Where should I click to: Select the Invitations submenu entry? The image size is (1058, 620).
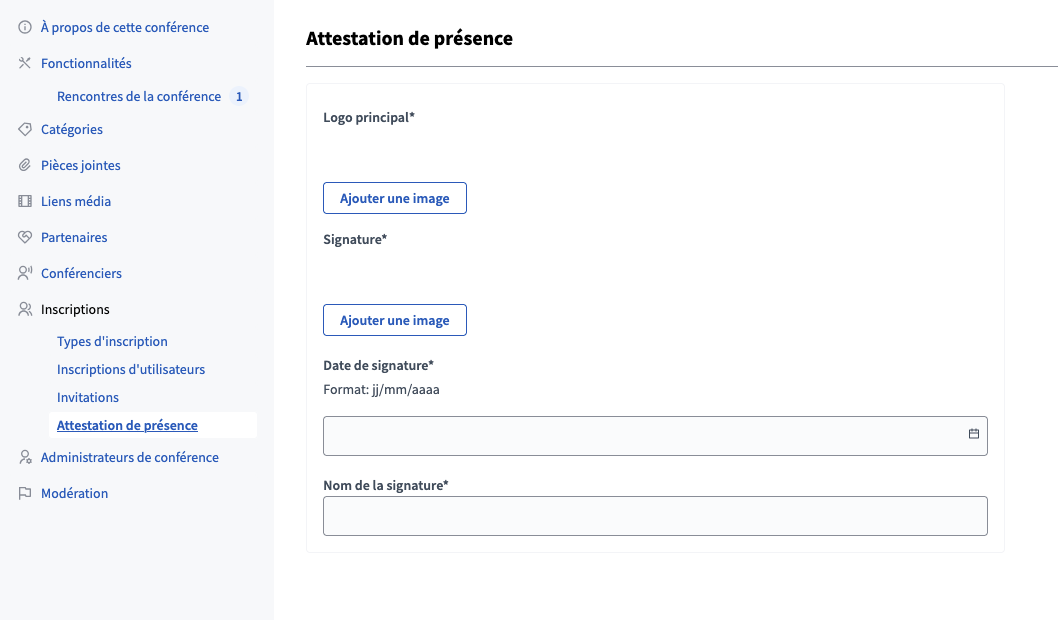coord(88,397)
